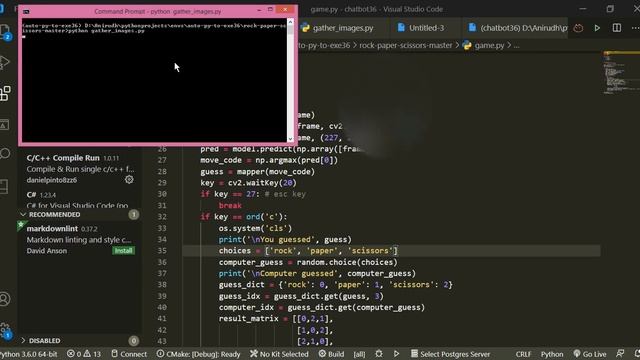Open the Accounts icon in activity bar
This screenshot has height=360, width=640.
point(5,299)
